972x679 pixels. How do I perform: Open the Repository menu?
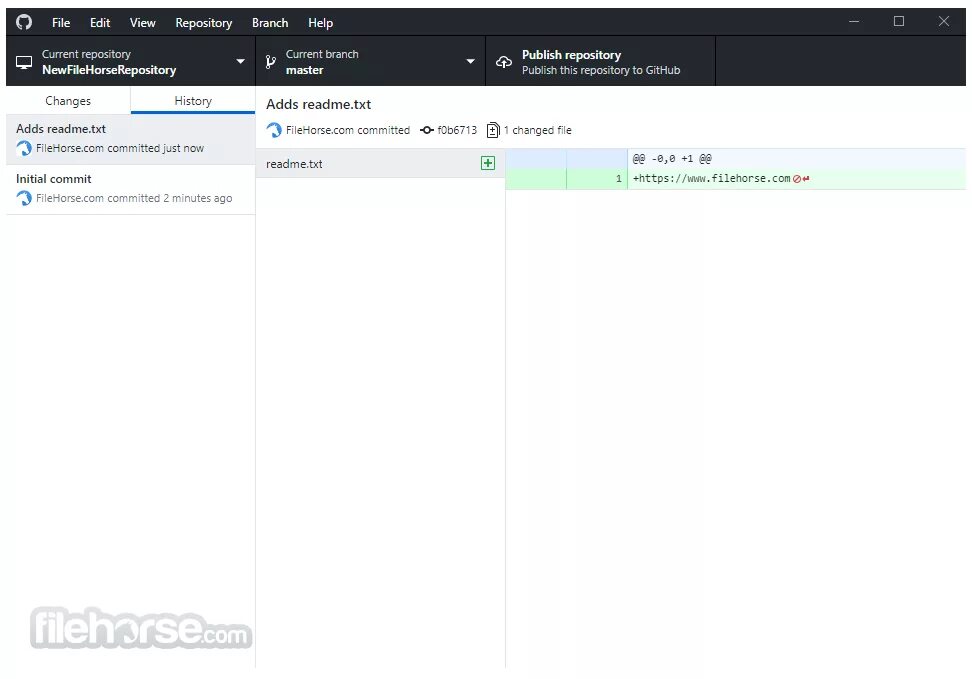pyautogui.click(x=203, y=23)
